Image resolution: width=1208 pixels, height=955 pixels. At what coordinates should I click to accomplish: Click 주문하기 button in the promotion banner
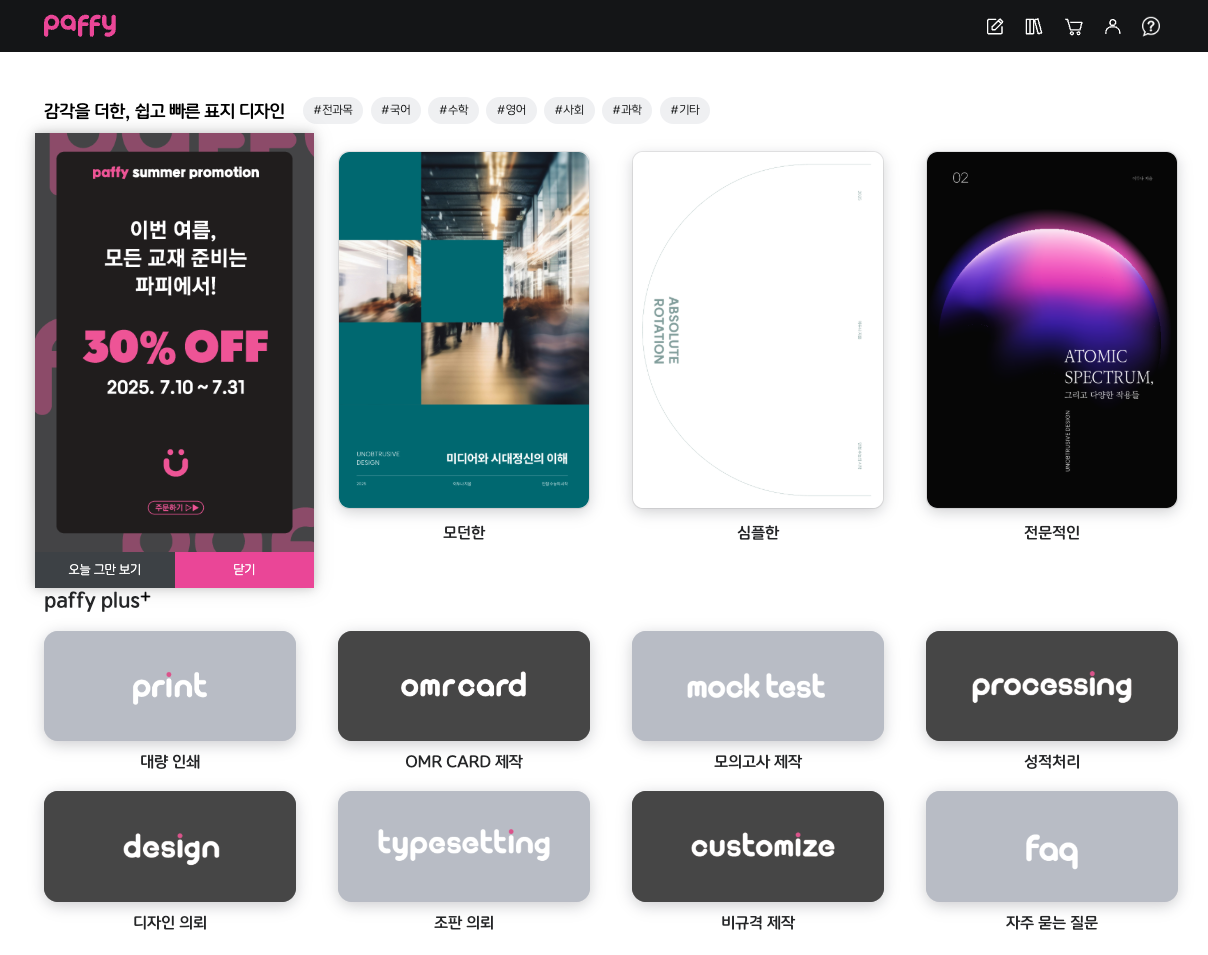pyautogui.click(x=176, y=508)
